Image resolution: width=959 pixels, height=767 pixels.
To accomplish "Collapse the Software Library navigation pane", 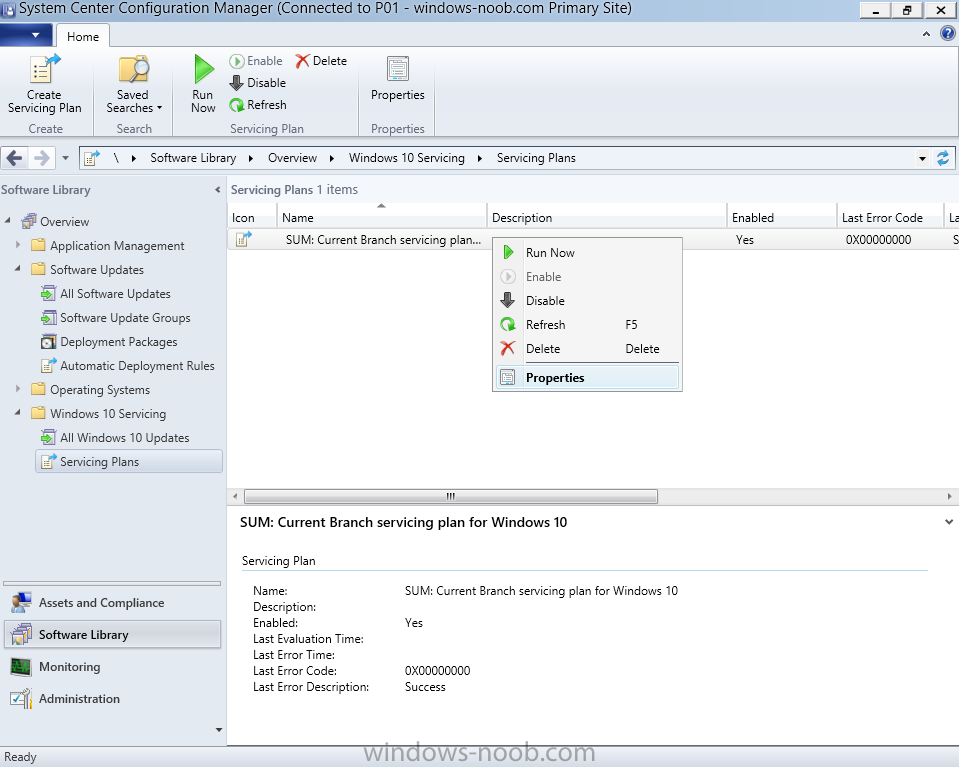I will coord(218,190).
